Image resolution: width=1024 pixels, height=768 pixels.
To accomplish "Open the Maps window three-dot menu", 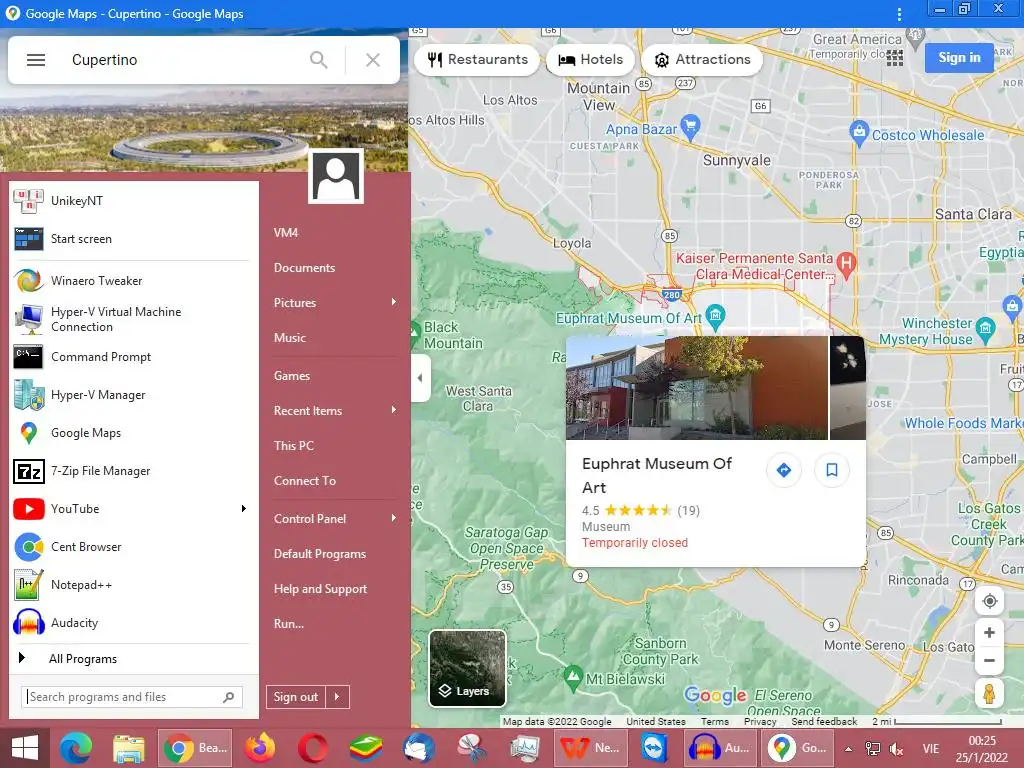I will point(899,14).
